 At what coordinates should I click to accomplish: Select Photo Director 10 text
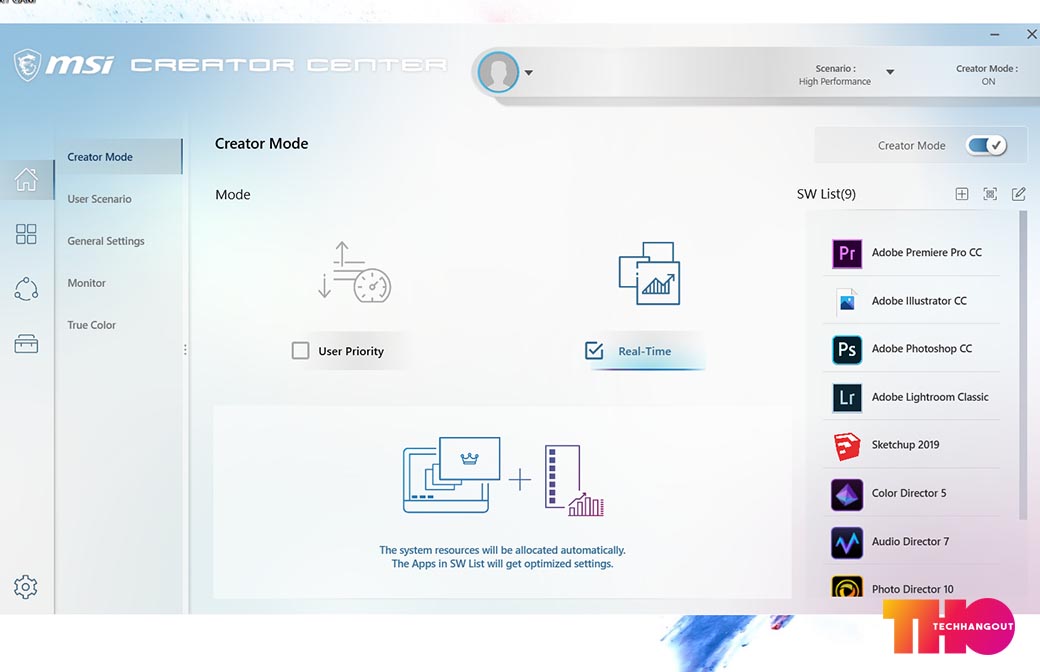coord(913,589)
